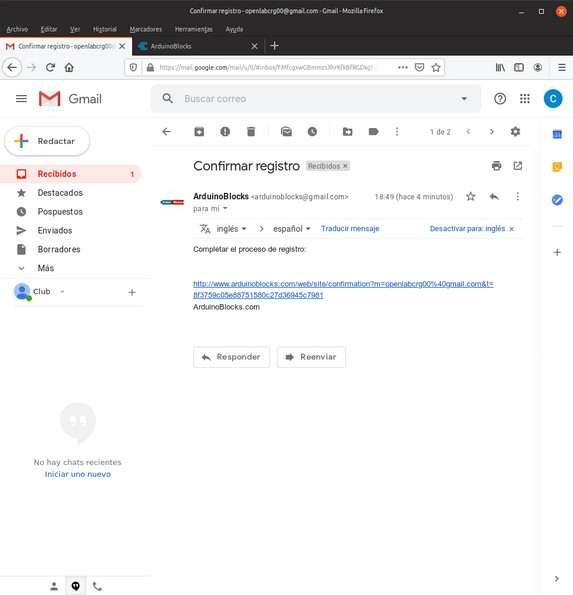The width and height of the screenshot is (573, 595).
Task: Show search options dropdown arrow
Action: pyautogui.click(x=464, y=99)
